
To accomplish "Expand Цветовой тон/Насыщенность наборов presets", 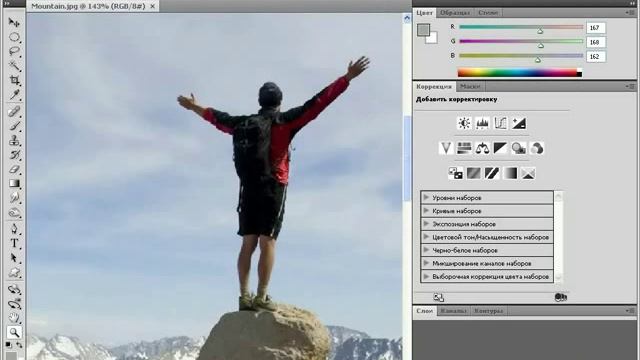I will point(426,237).
